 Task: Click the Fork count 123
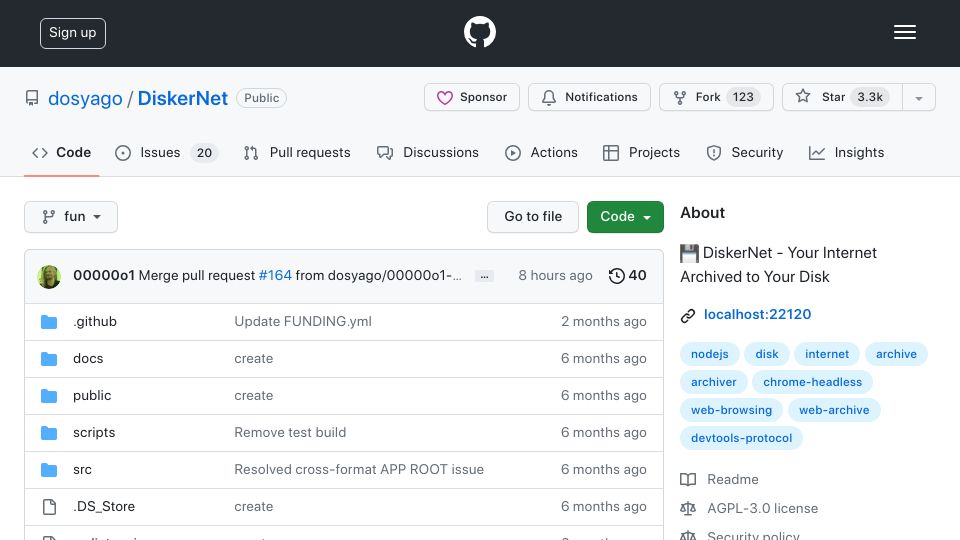[743, 97]
